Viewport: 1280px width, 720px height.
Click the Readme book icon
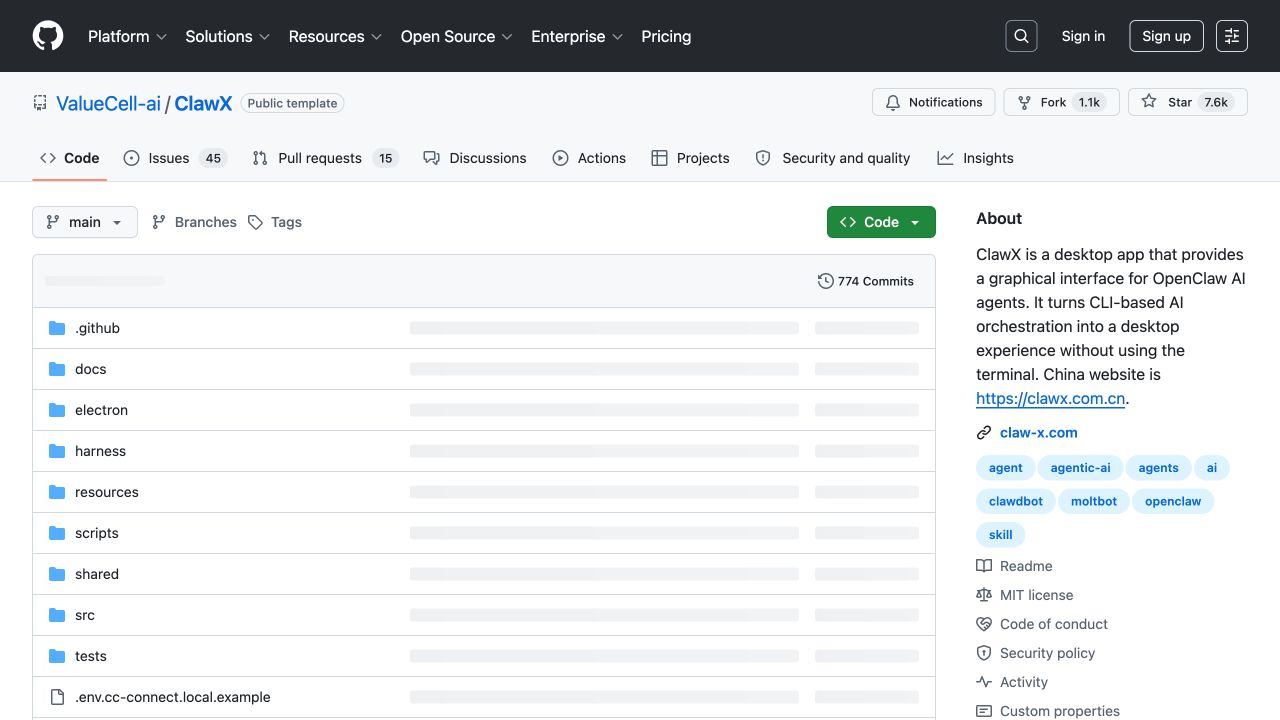[984, 566]
